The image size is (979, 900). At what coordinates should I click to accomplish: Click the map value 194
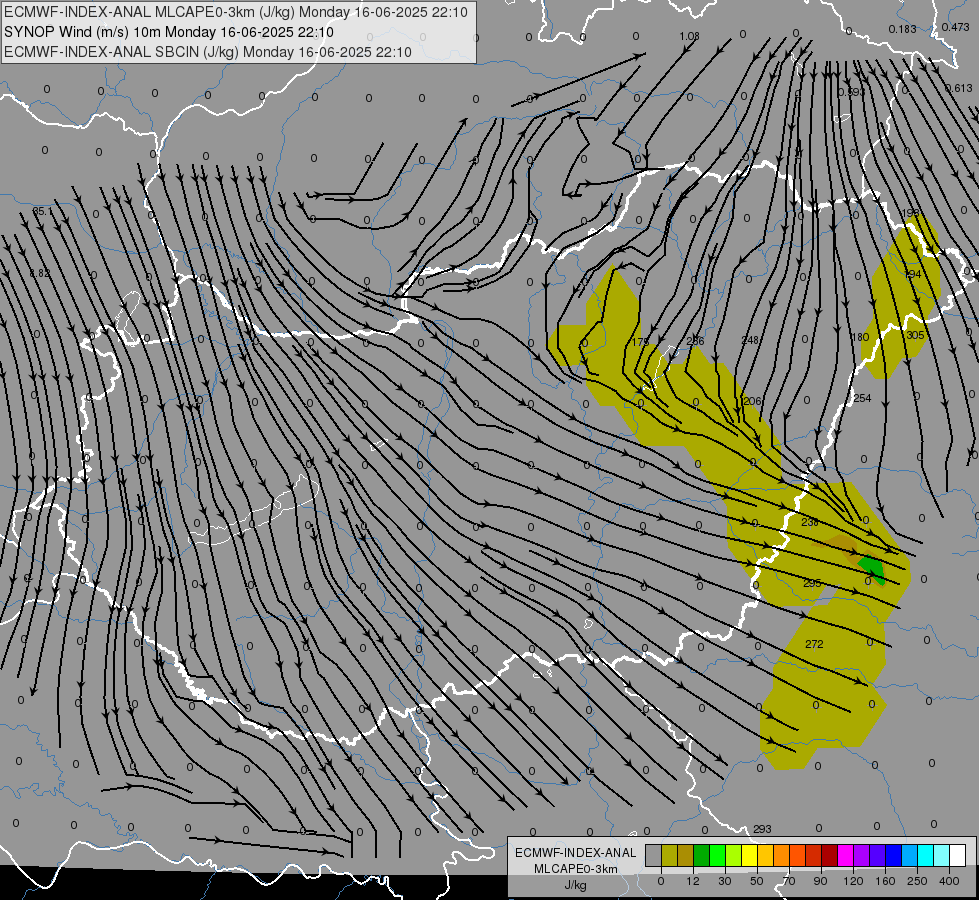pos(912,274)
